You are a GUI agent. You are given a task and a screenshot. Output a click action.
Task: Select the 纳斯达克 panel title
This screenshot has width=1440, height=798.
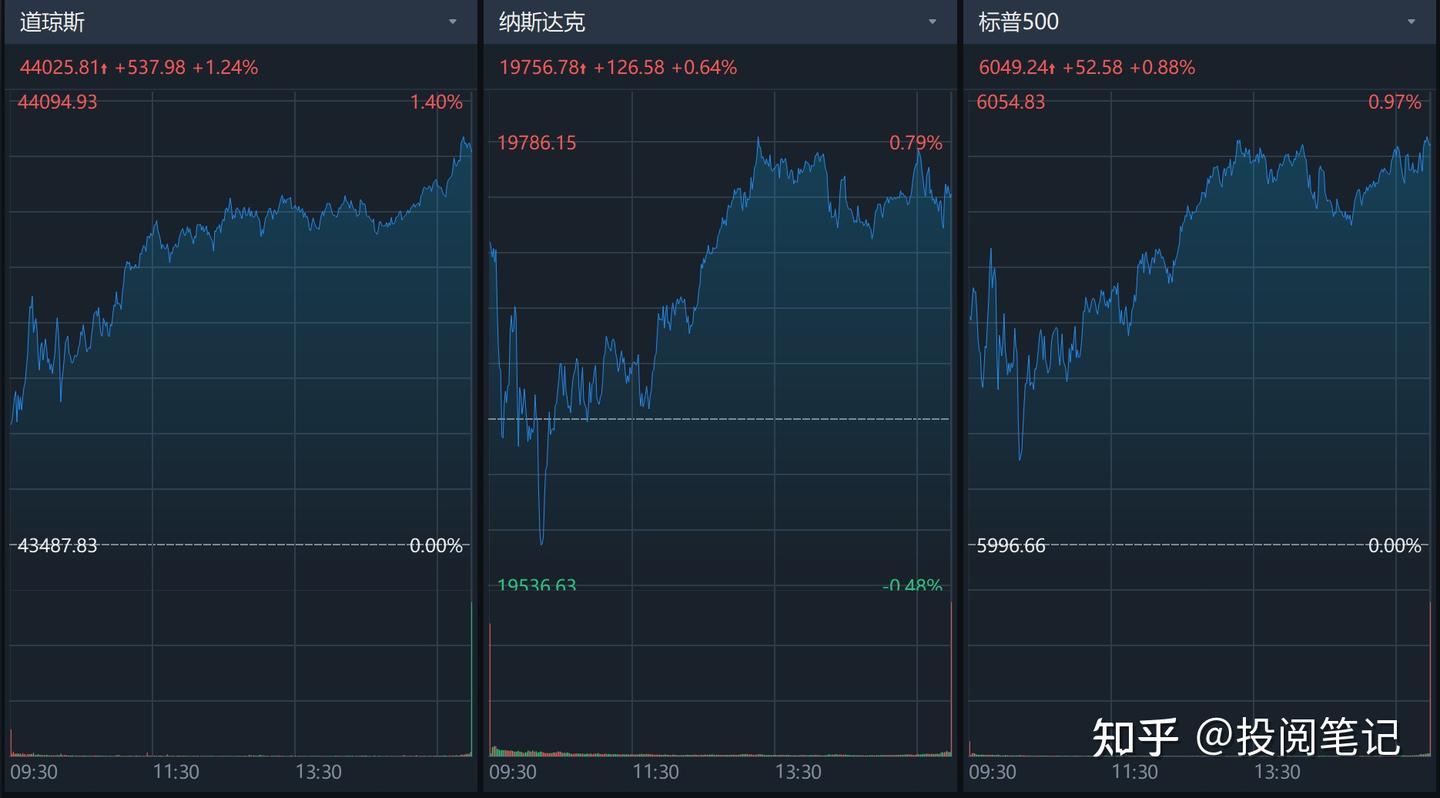[542, 22]
